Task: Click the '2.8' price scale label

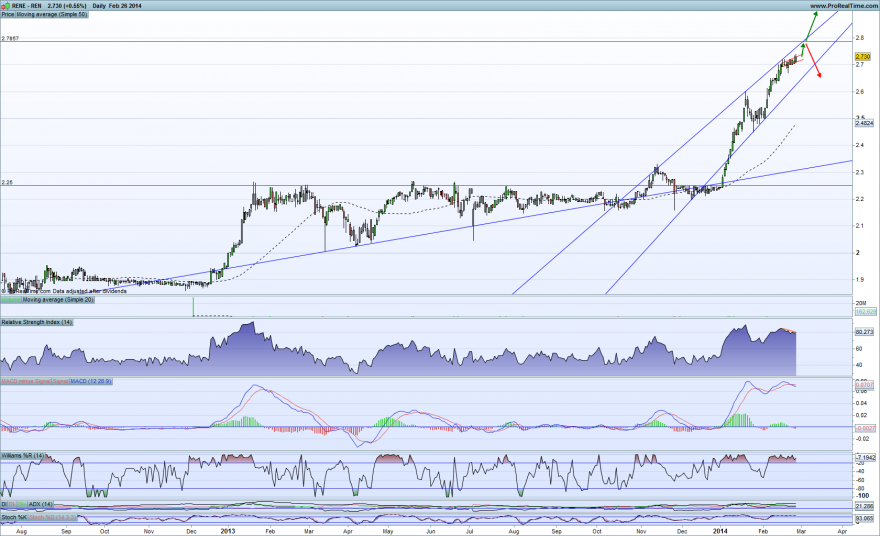Action: 859,38
